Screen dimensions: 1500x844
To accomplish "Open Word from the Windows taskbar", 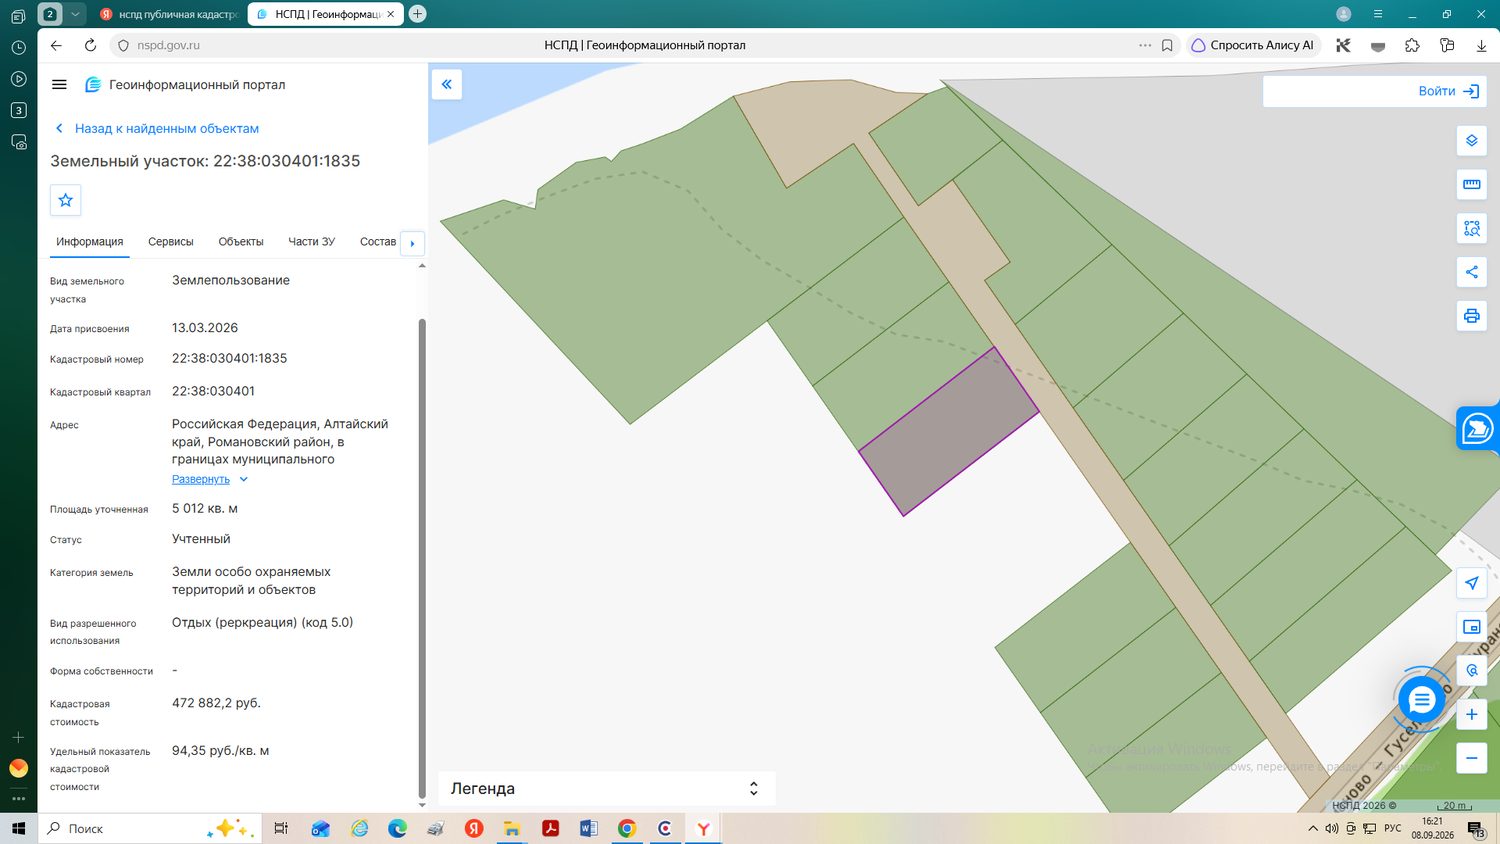I will coord(588,828).
